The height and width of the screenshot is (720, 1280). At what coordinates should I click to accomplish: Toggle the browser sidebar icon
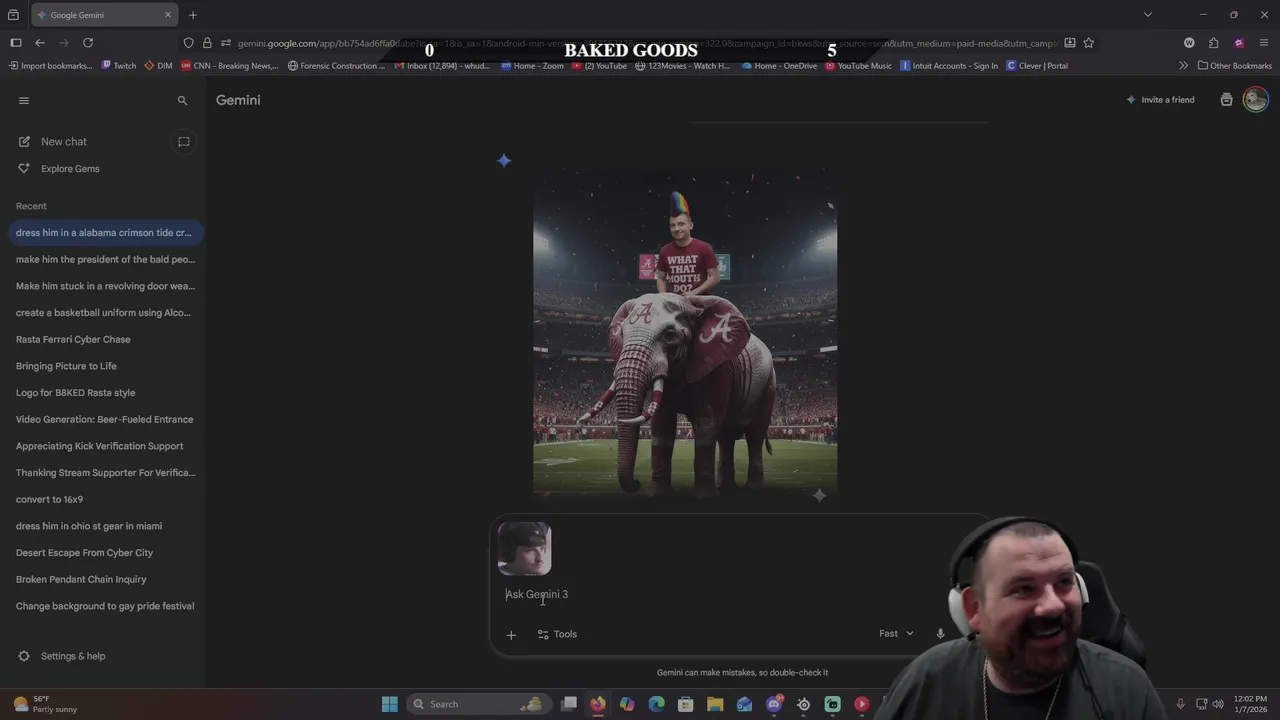click(x=15, y=43)
